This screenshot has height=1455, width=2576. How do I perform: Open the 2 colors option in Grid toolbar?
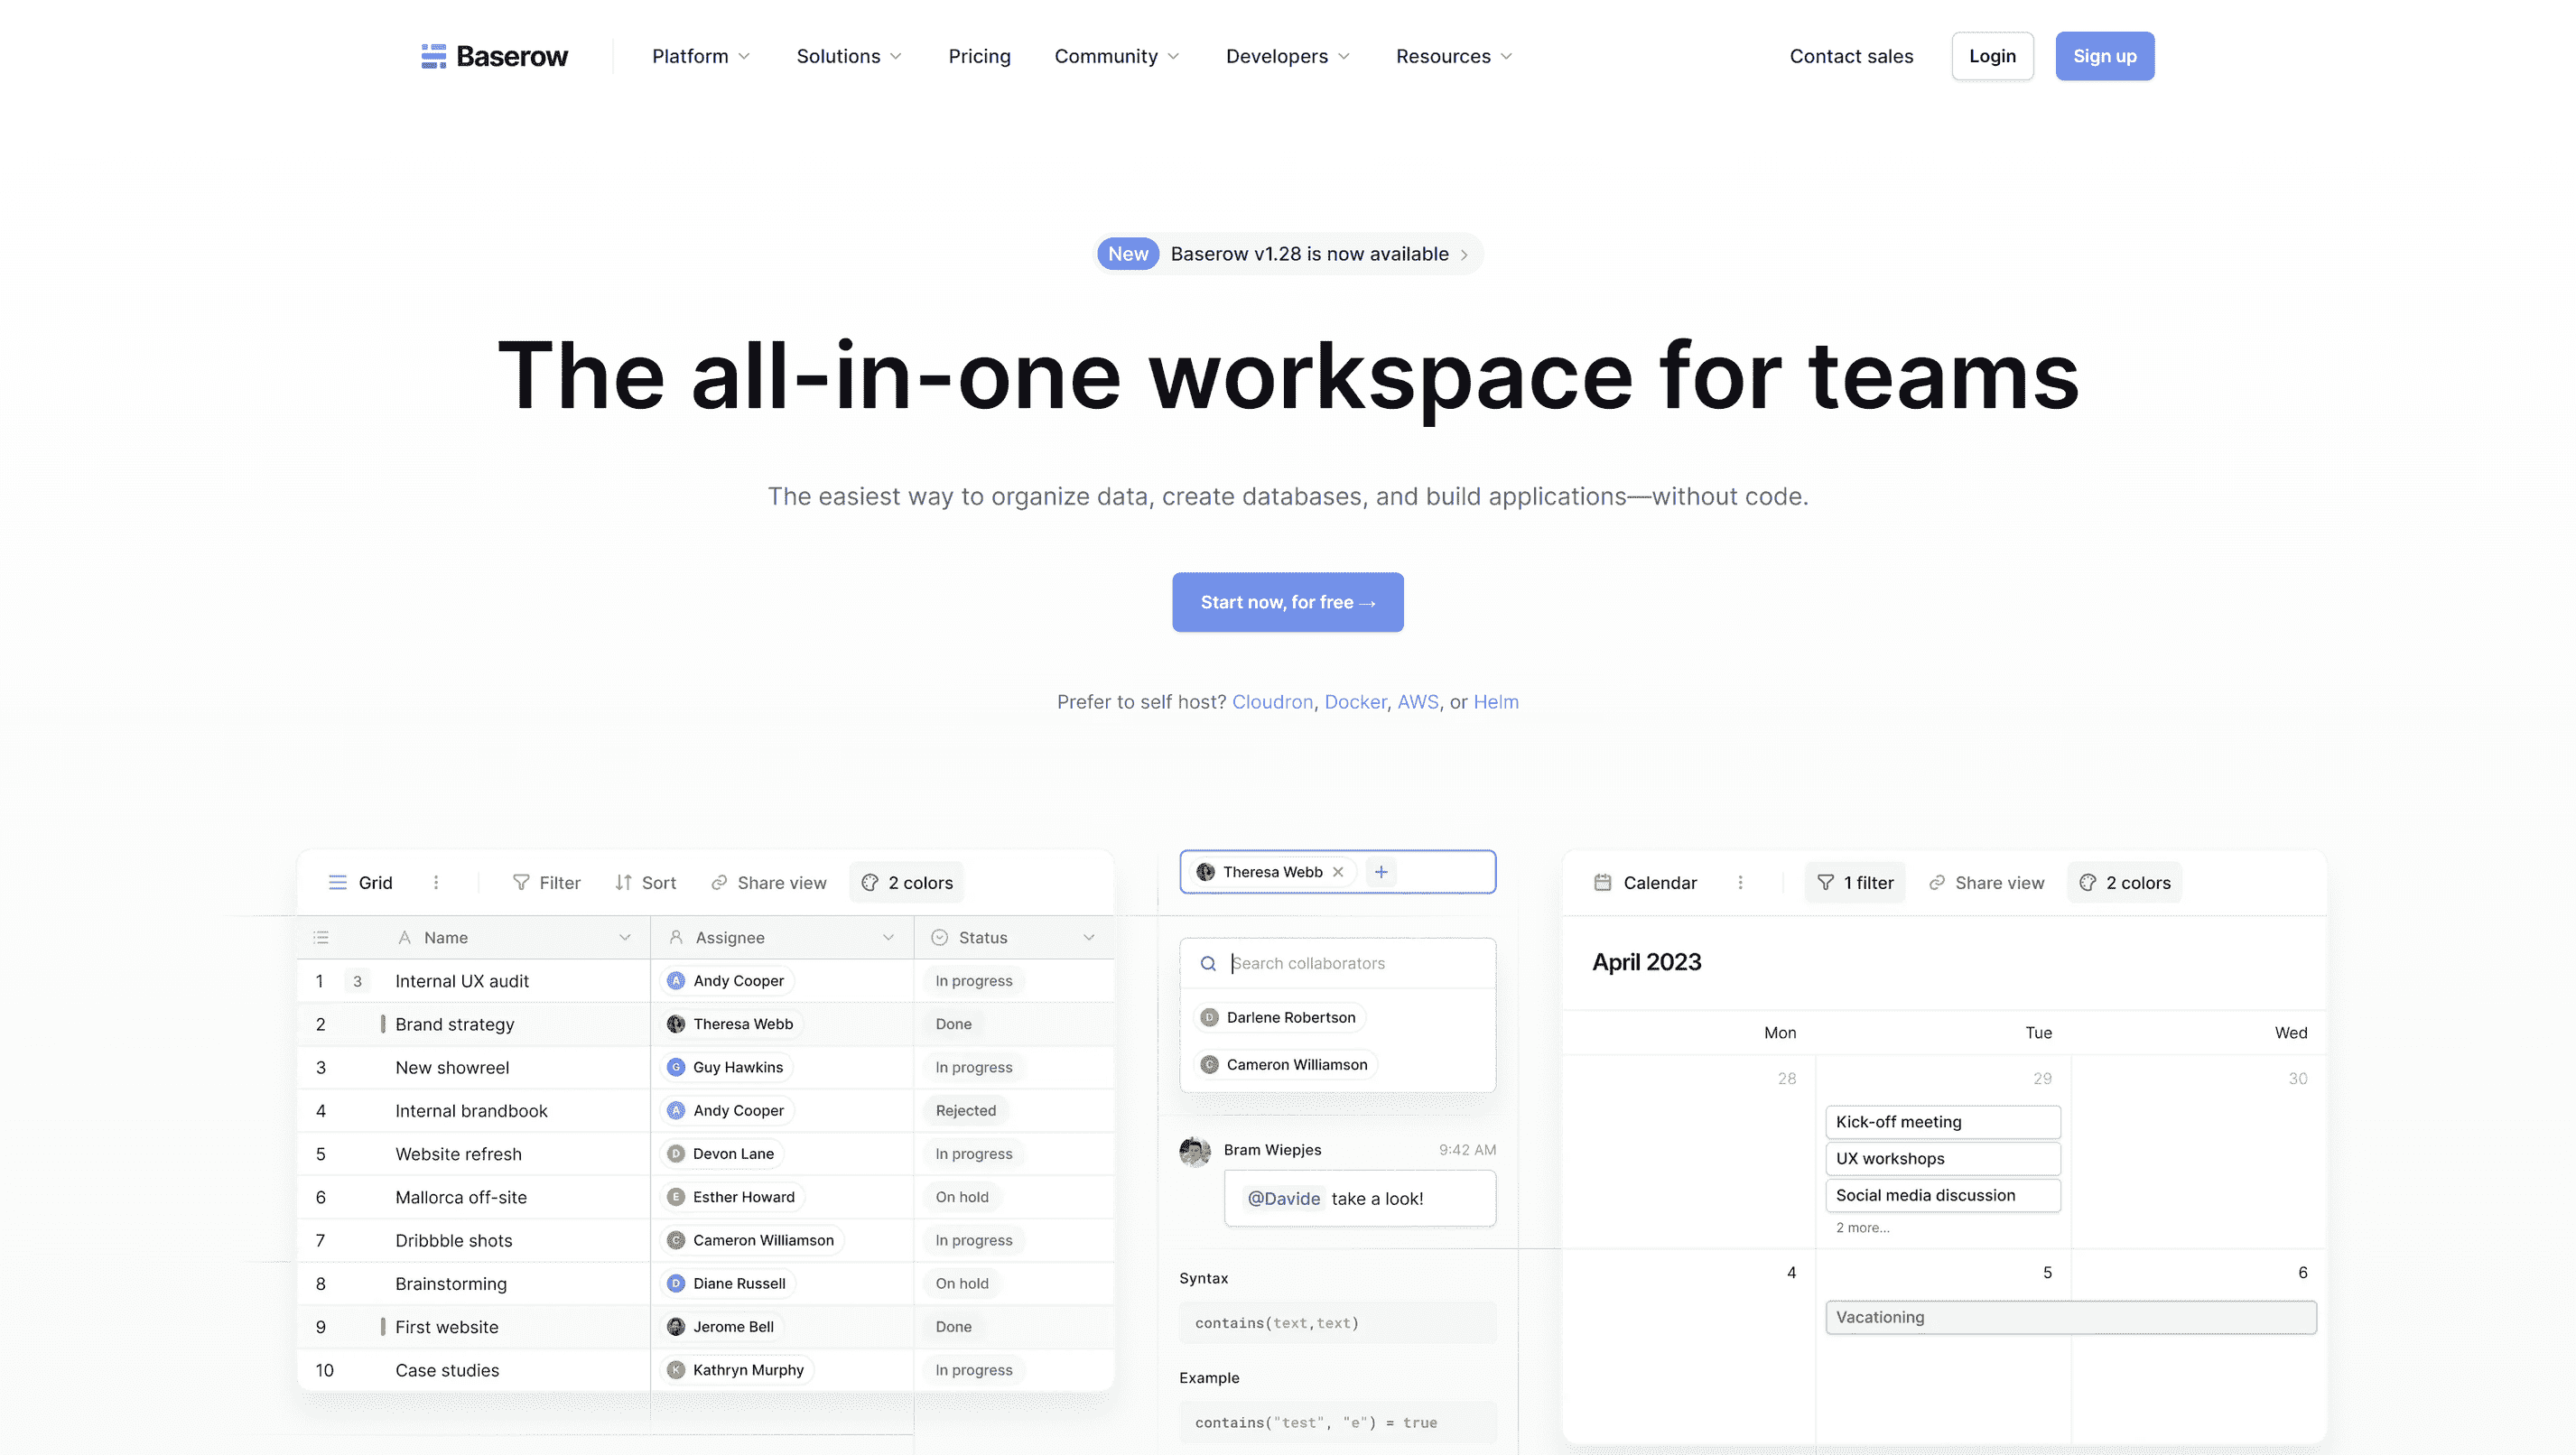tap(906, 882)
